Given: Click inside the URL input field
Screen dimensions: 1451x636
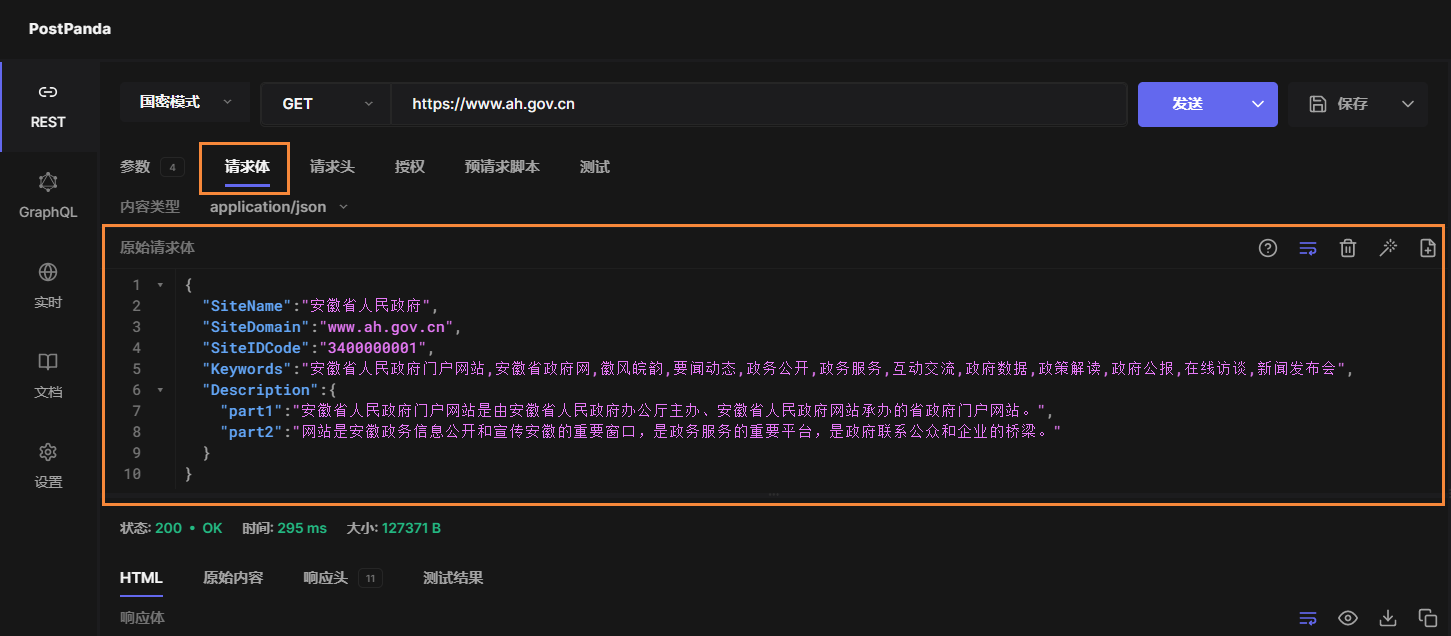Looking at the screenshot, I should click(x=700, y=103).
